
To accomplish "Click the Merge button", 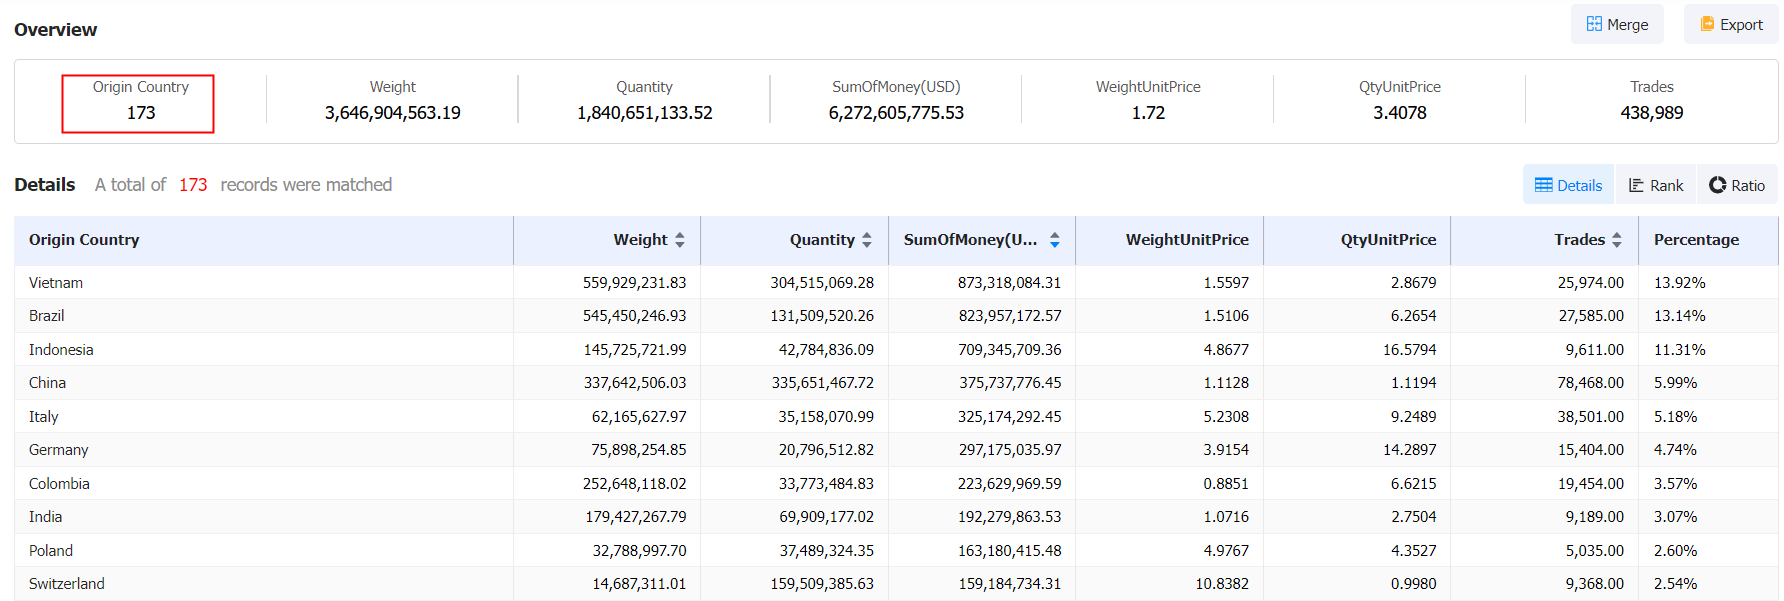I will click(x=1617, y=24).
